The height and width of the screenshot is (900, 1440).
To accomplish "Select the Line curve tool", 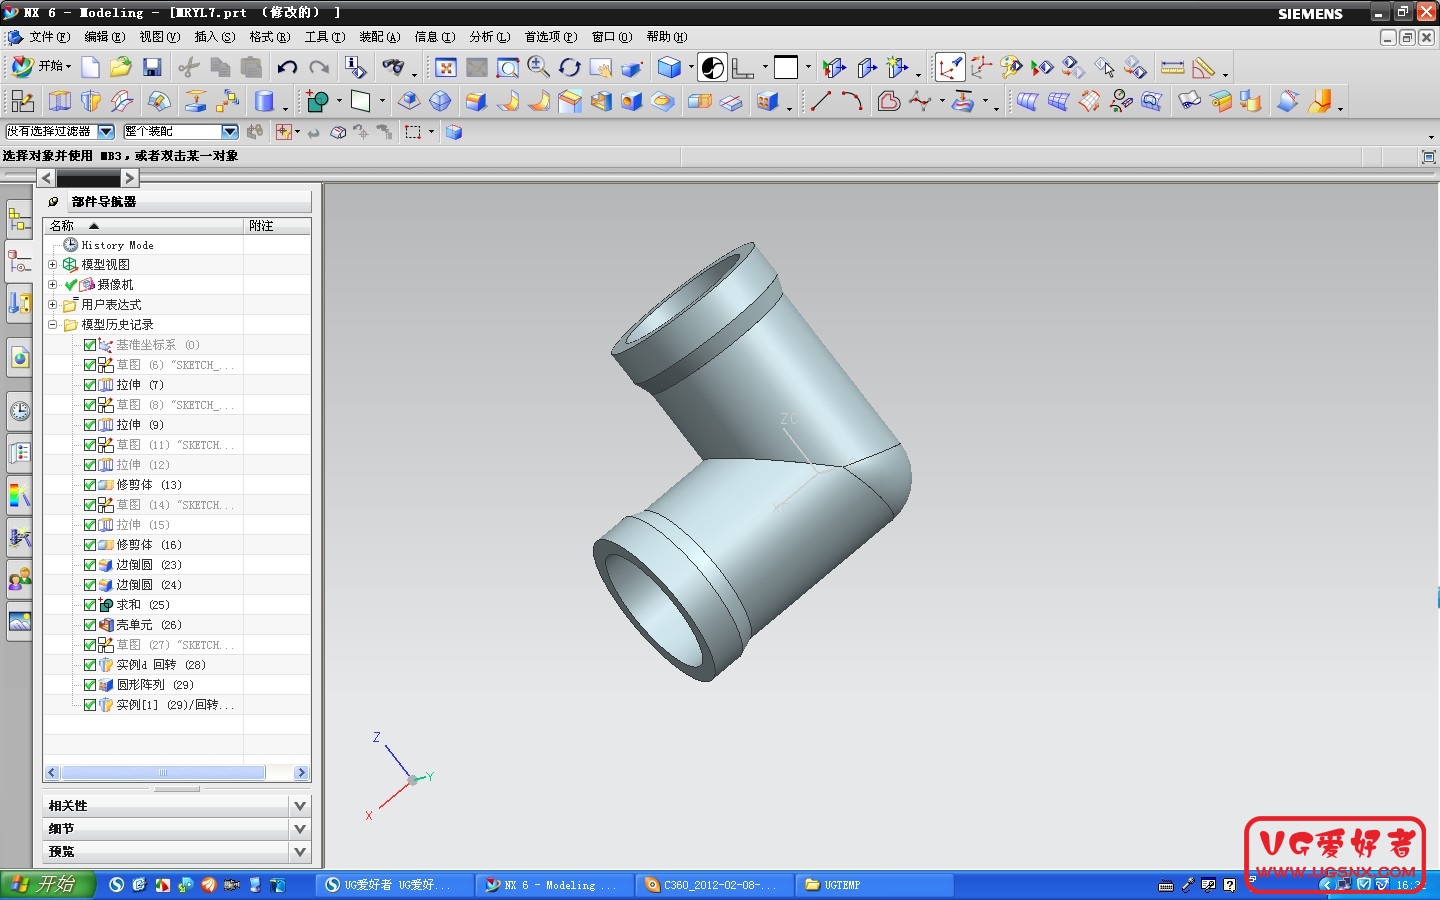I will click(821, 101).
